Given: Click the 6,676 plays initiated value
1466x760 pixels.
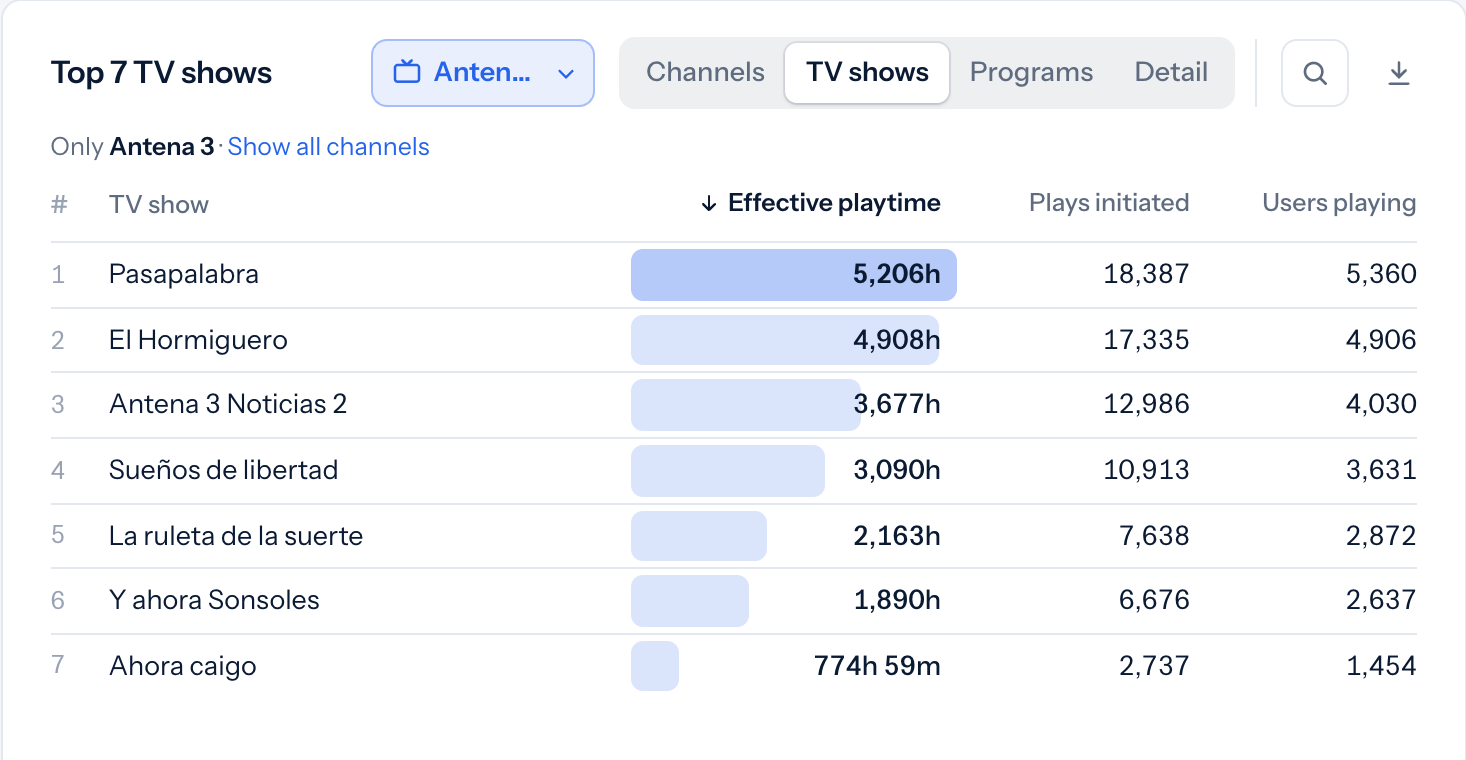Looking at the screenshot, I should point(1154,600).
